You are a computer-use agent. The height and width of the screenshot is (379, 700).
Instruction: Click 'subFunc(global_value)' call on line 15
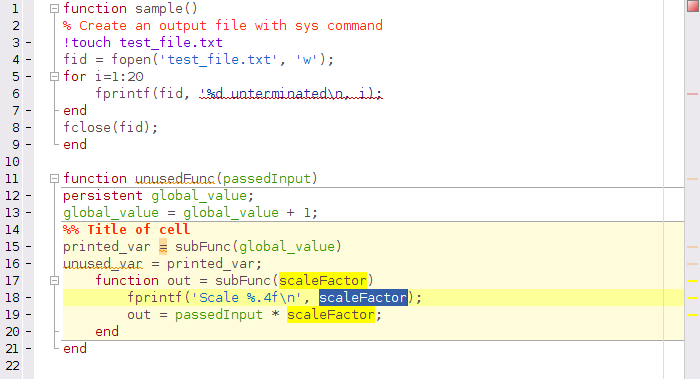(258, 246)
